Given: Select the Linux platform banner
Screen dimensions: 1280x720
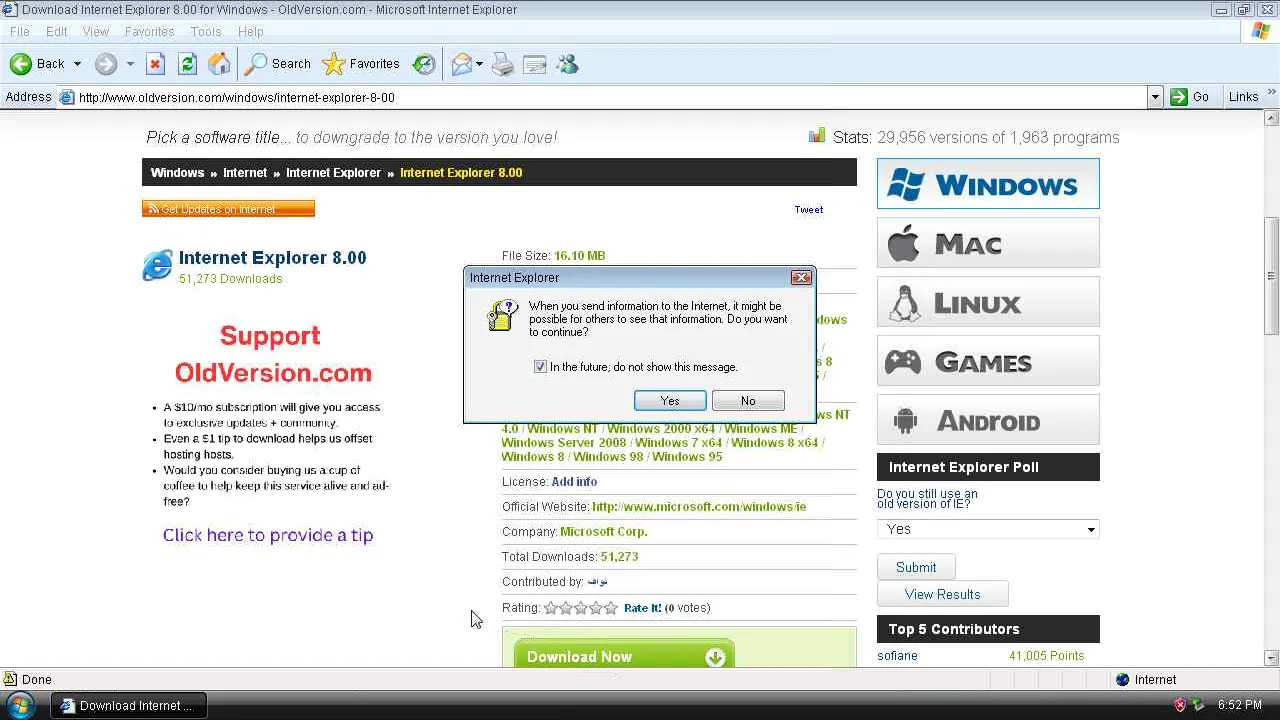Looking at the screenshot, I should [988, 302].
